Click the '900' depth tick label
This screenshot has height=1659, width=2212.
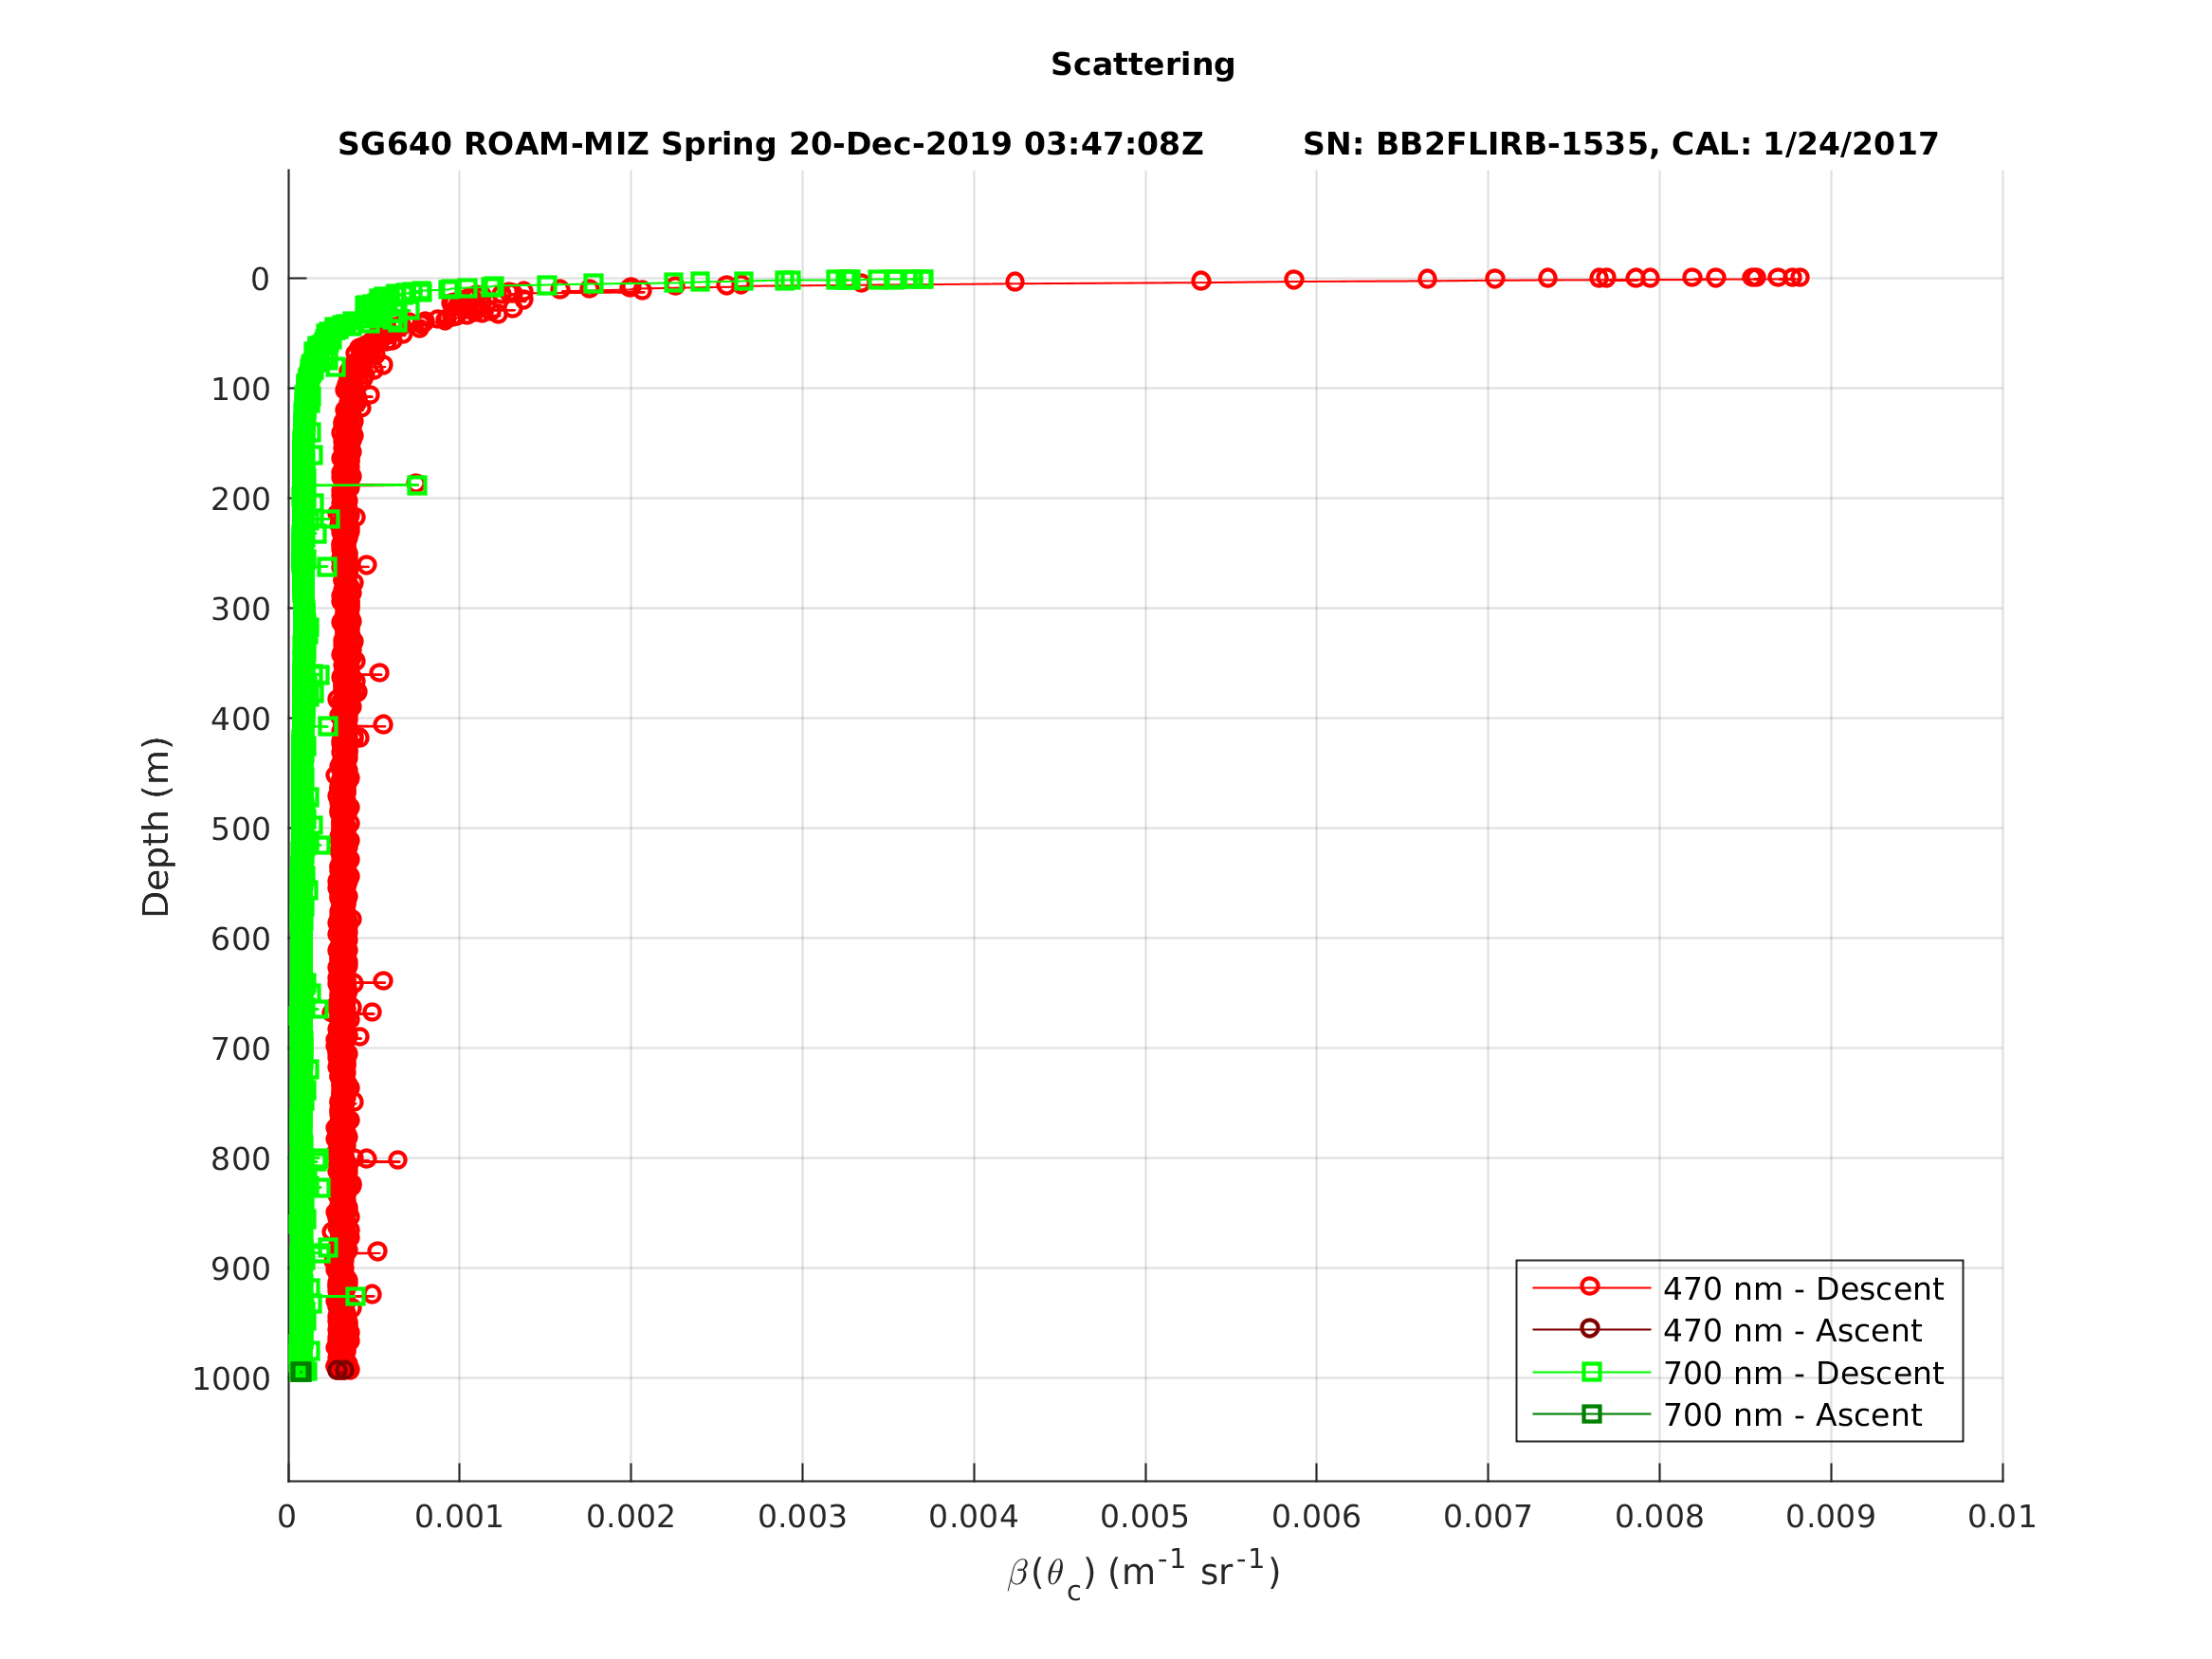click(x=241, y=1269)
